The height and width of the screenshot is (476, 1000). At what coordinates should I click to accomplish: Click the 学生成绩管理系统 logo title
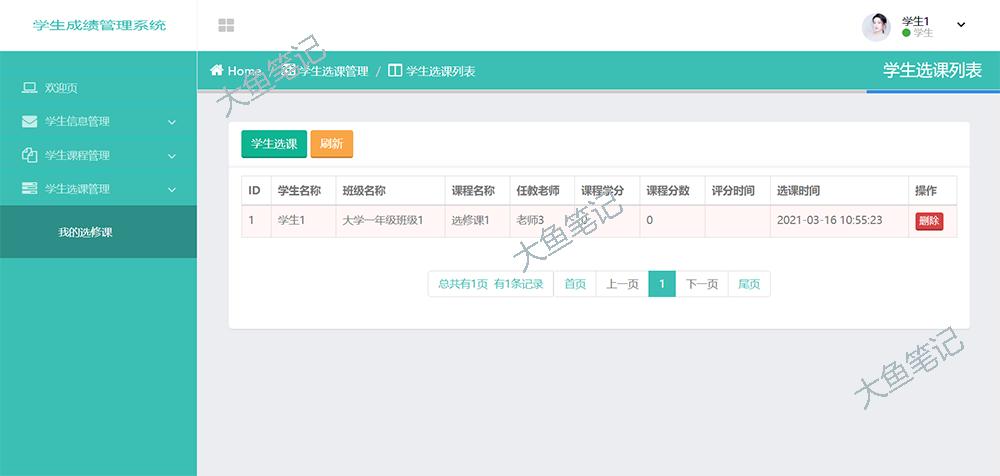pyautogui.click(x=99, y=26)
